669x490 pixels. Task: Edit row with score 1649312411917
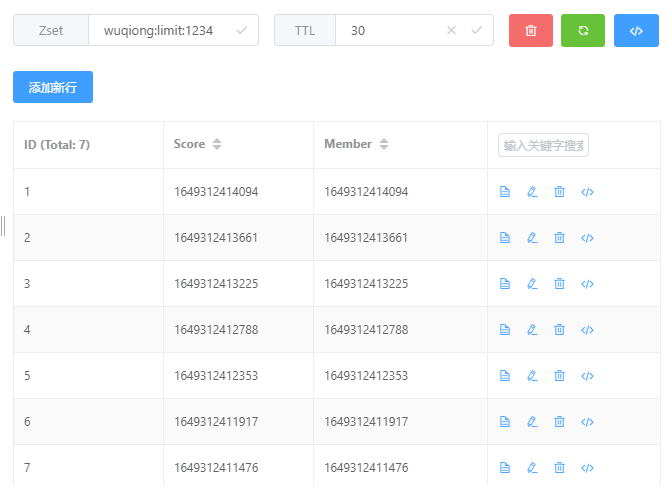point(532,422)
